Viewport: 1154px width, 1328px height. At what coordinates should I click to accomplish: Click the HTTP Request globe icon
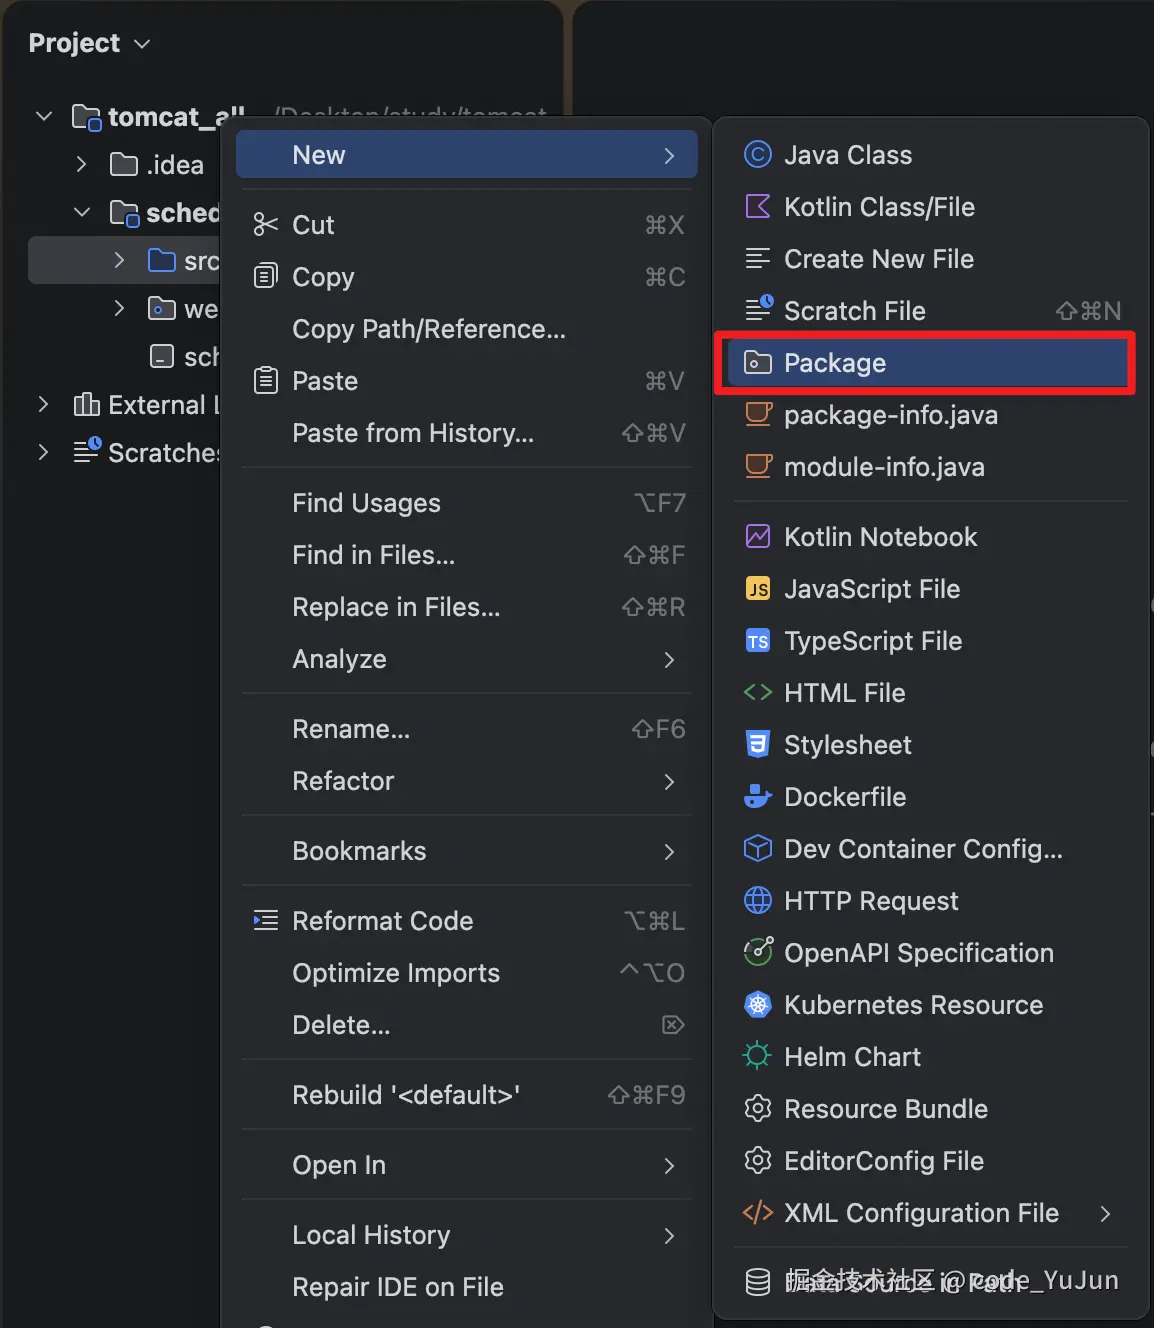point(758,901)
